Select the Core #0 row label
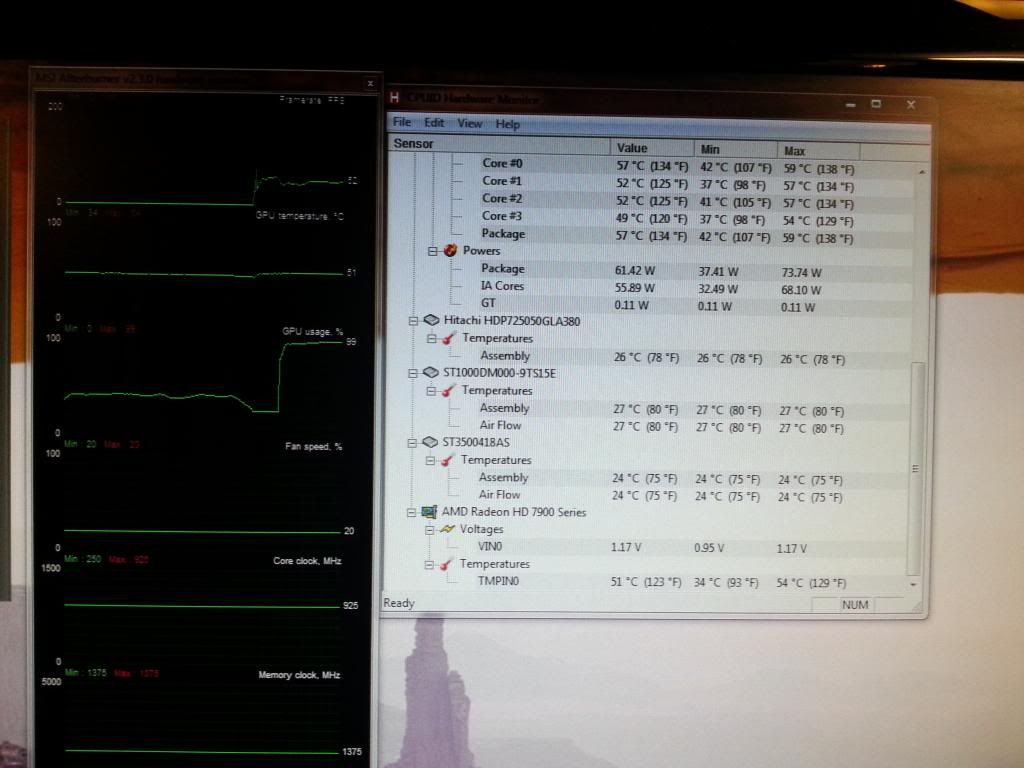The height and width of the screenshot is (768, 1024). coord(502,163)
